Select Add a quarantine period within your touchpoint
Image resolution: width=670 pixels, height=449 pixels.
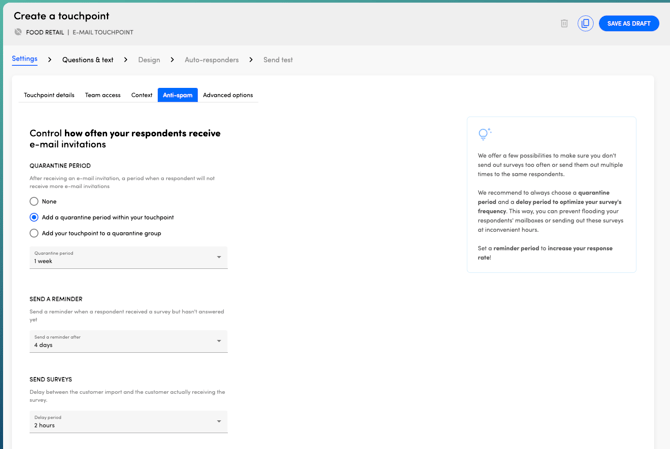(x=34, y=217)
